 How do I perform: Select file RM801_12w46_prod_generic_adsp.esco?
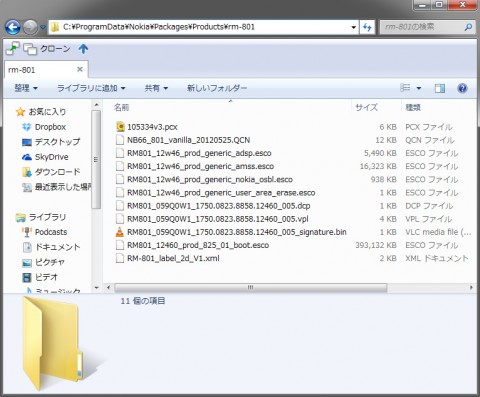point(199,153)
